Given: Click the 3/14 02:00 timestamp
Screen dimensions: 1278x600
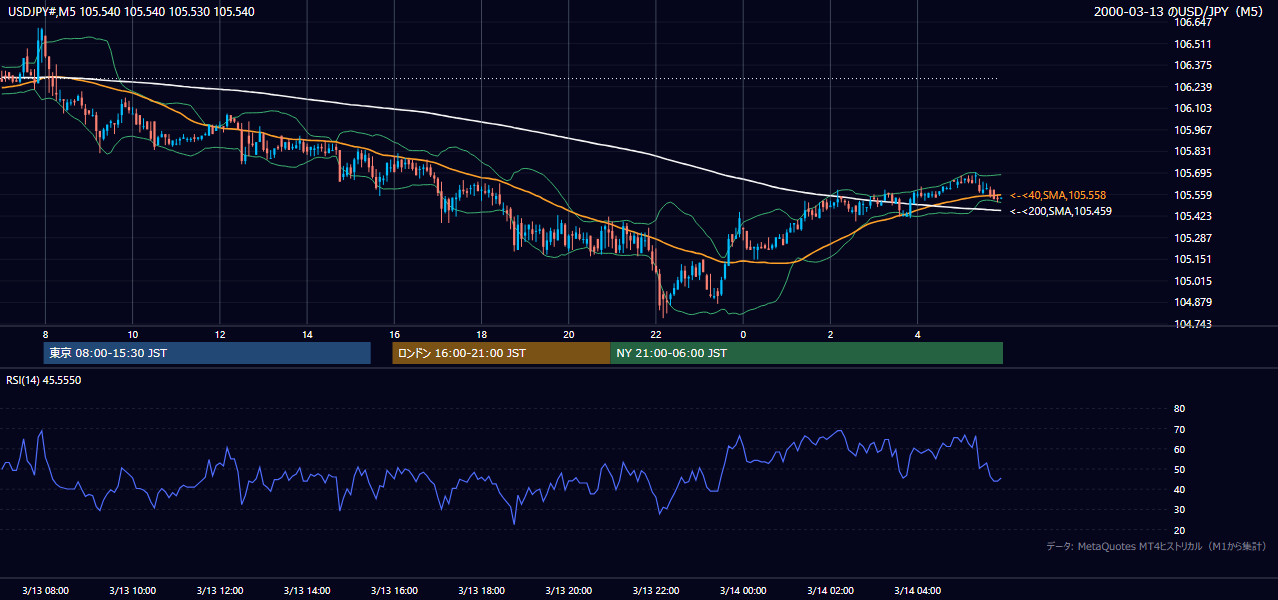Looking at the screenshot, I should (830, 590).
